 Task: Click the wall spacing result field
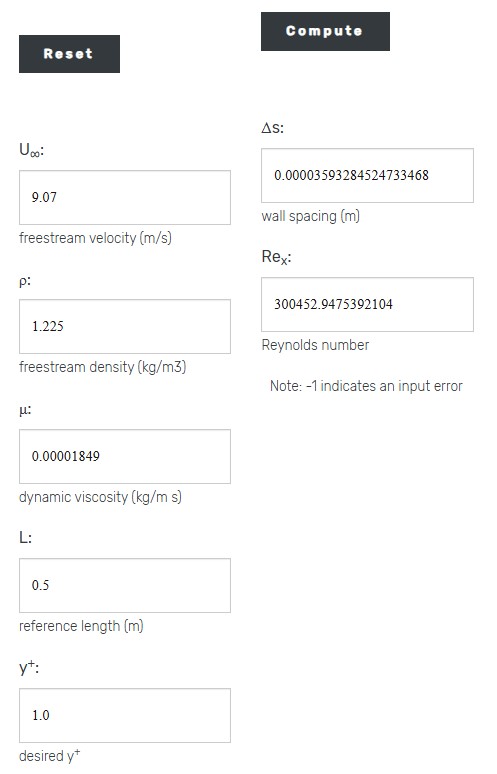tap(367, 175)
